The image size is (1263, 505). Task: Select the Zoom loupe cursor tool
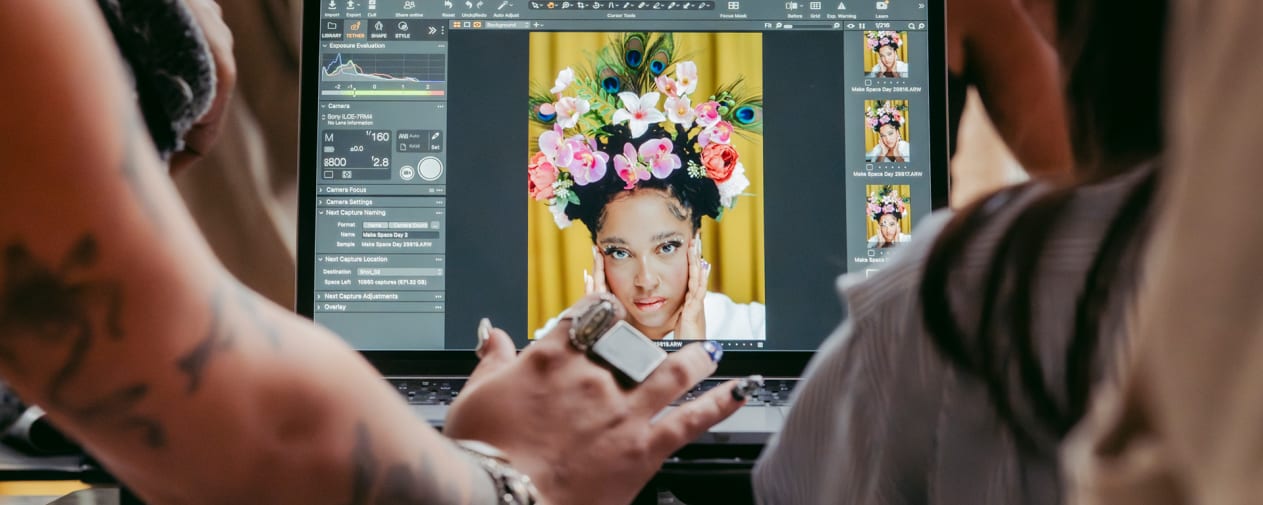click(565, 5)
